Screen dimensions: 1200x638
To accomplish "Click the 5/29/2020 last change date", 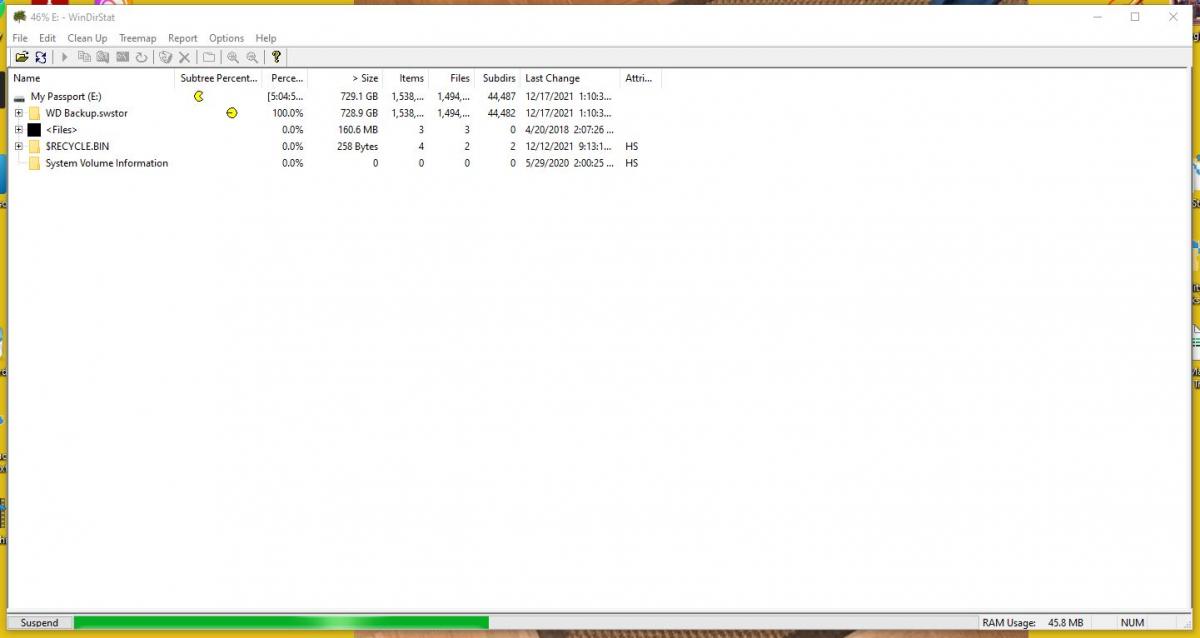I will (569, 163).
